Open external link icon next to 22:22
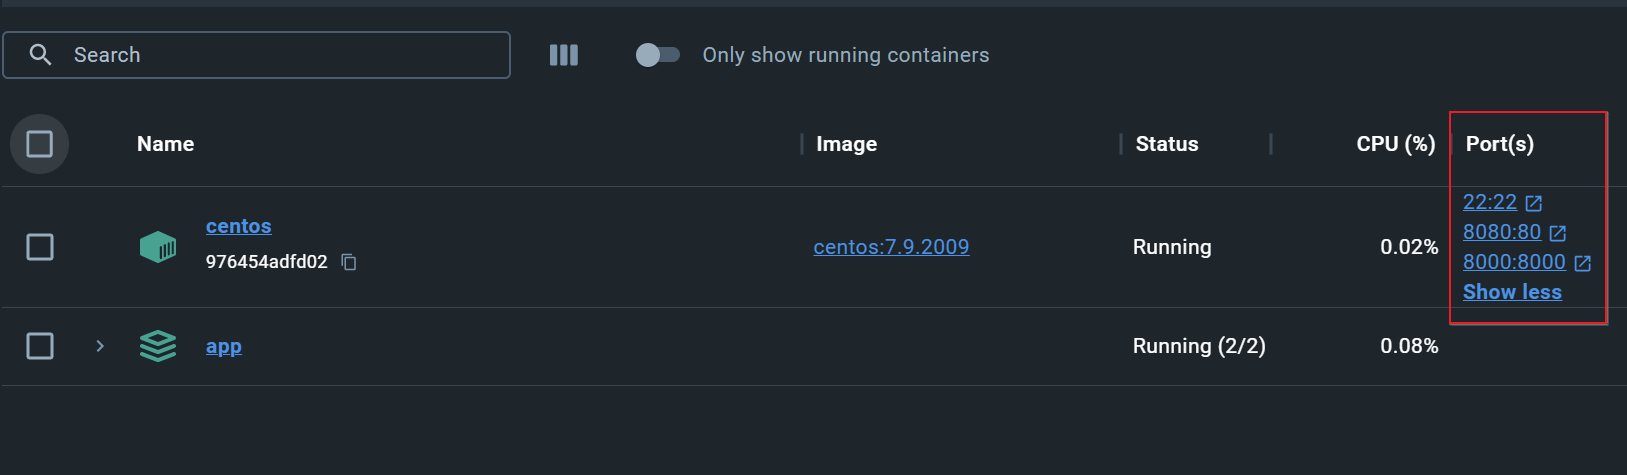Viewport: 1627px width, 475px height. [1534, 203]
